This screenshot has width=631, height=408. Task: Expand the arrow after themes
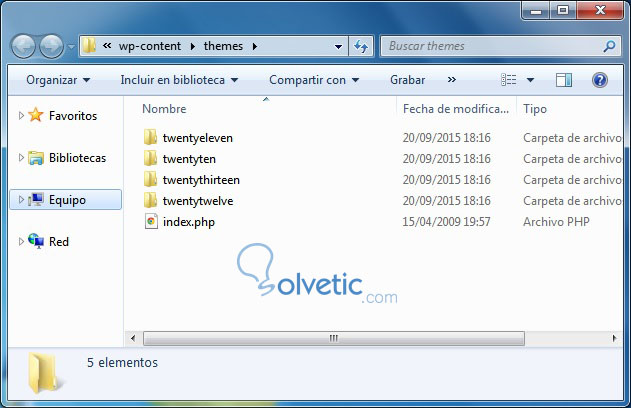(255, 47)
